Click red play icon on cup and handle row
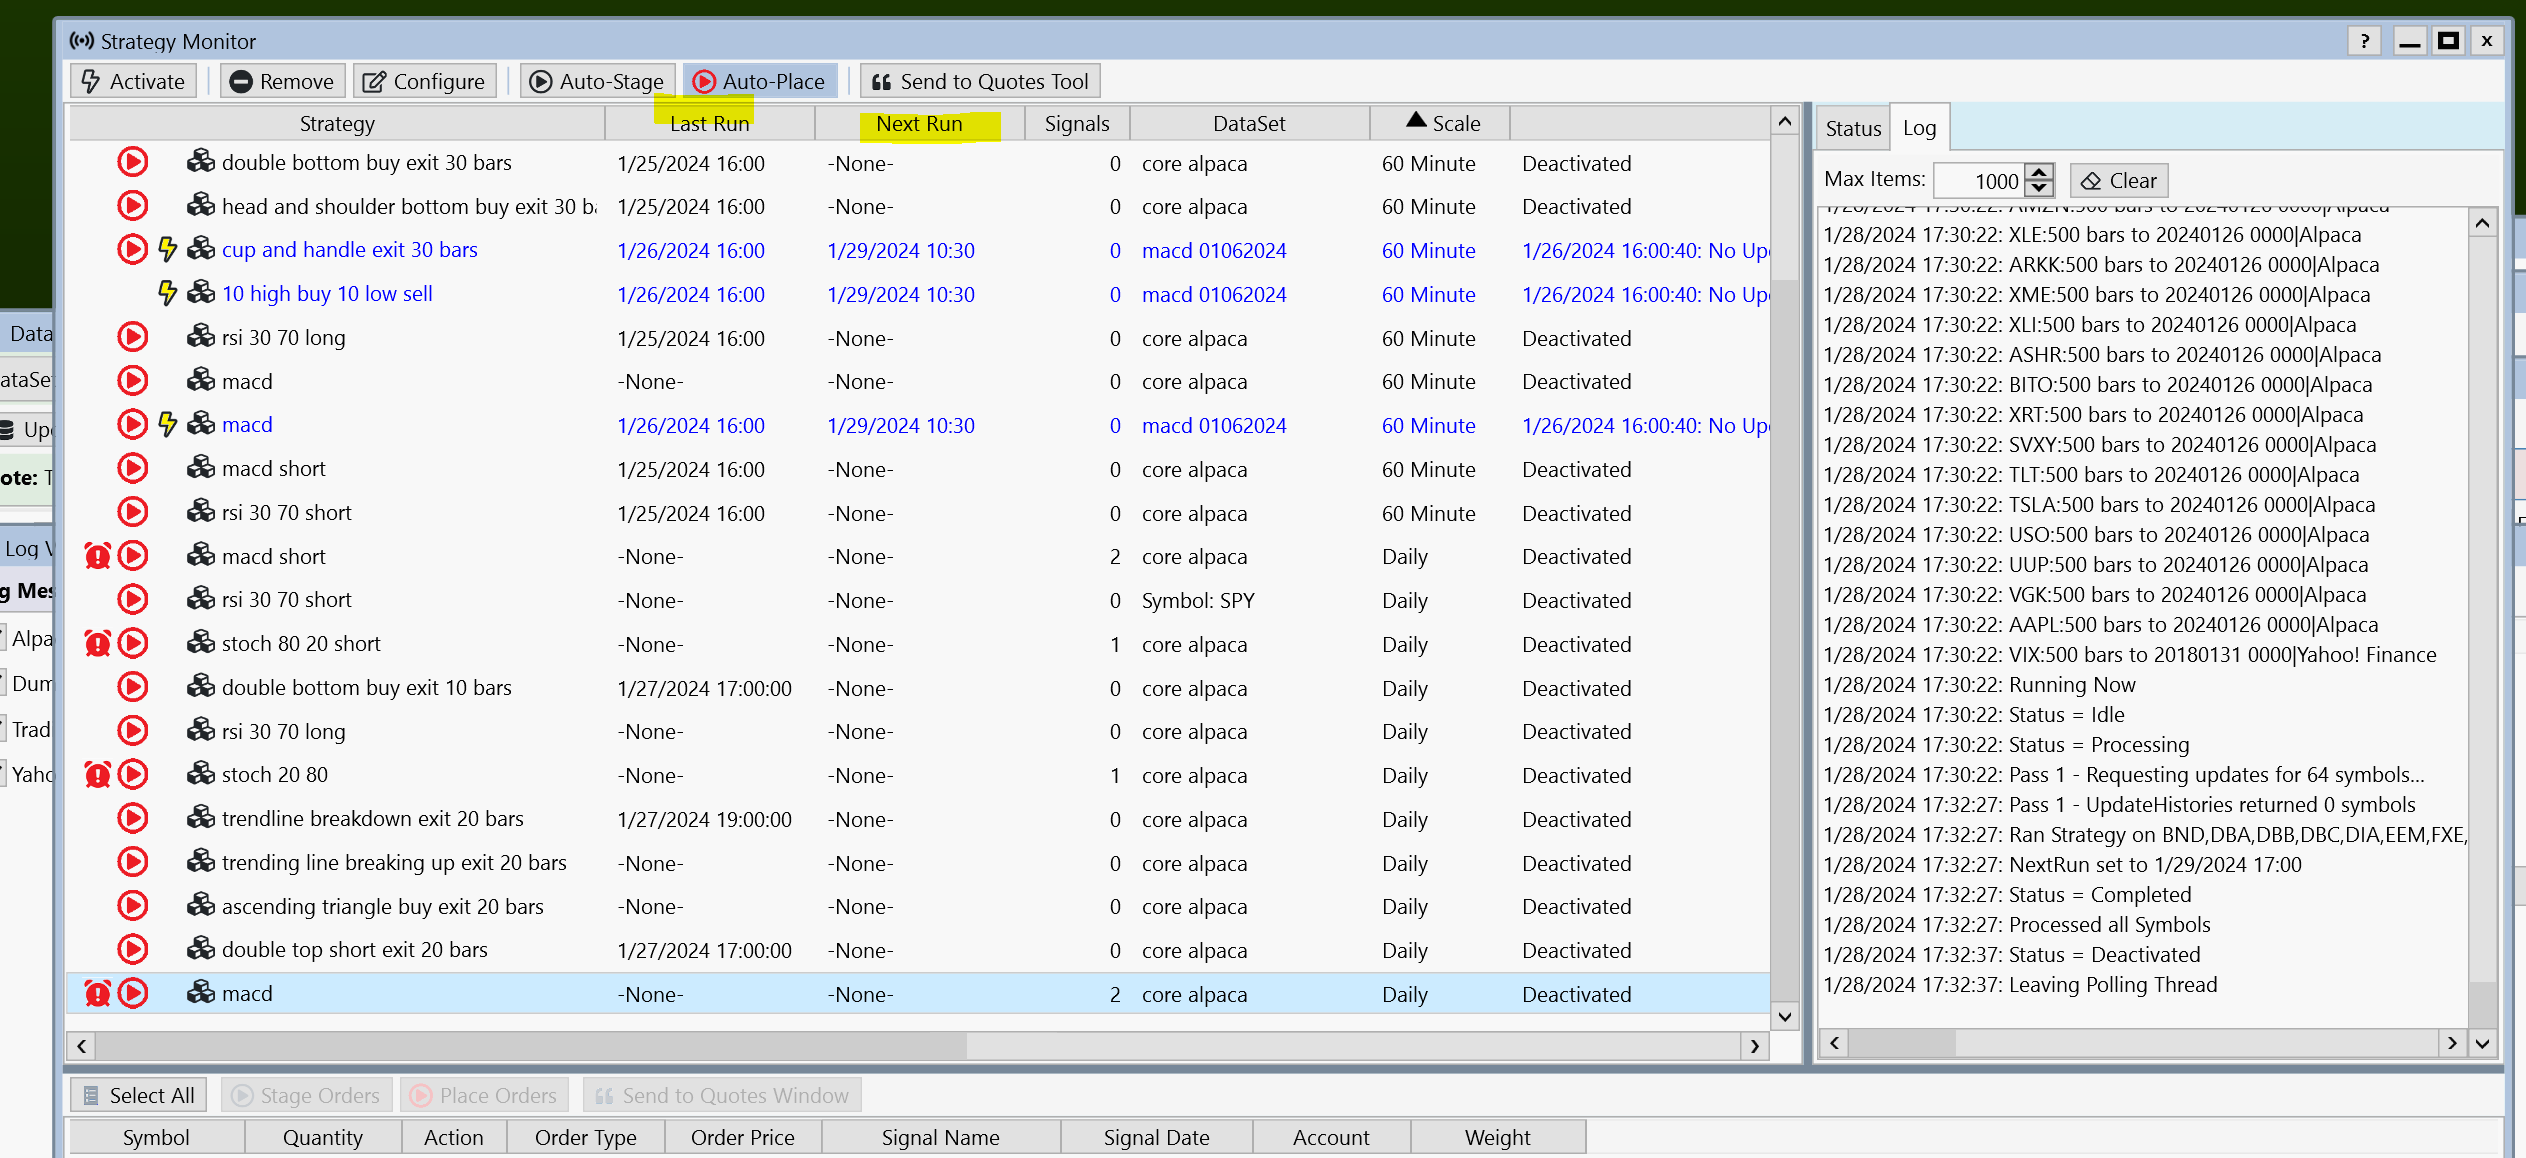 tap(133, 250)
